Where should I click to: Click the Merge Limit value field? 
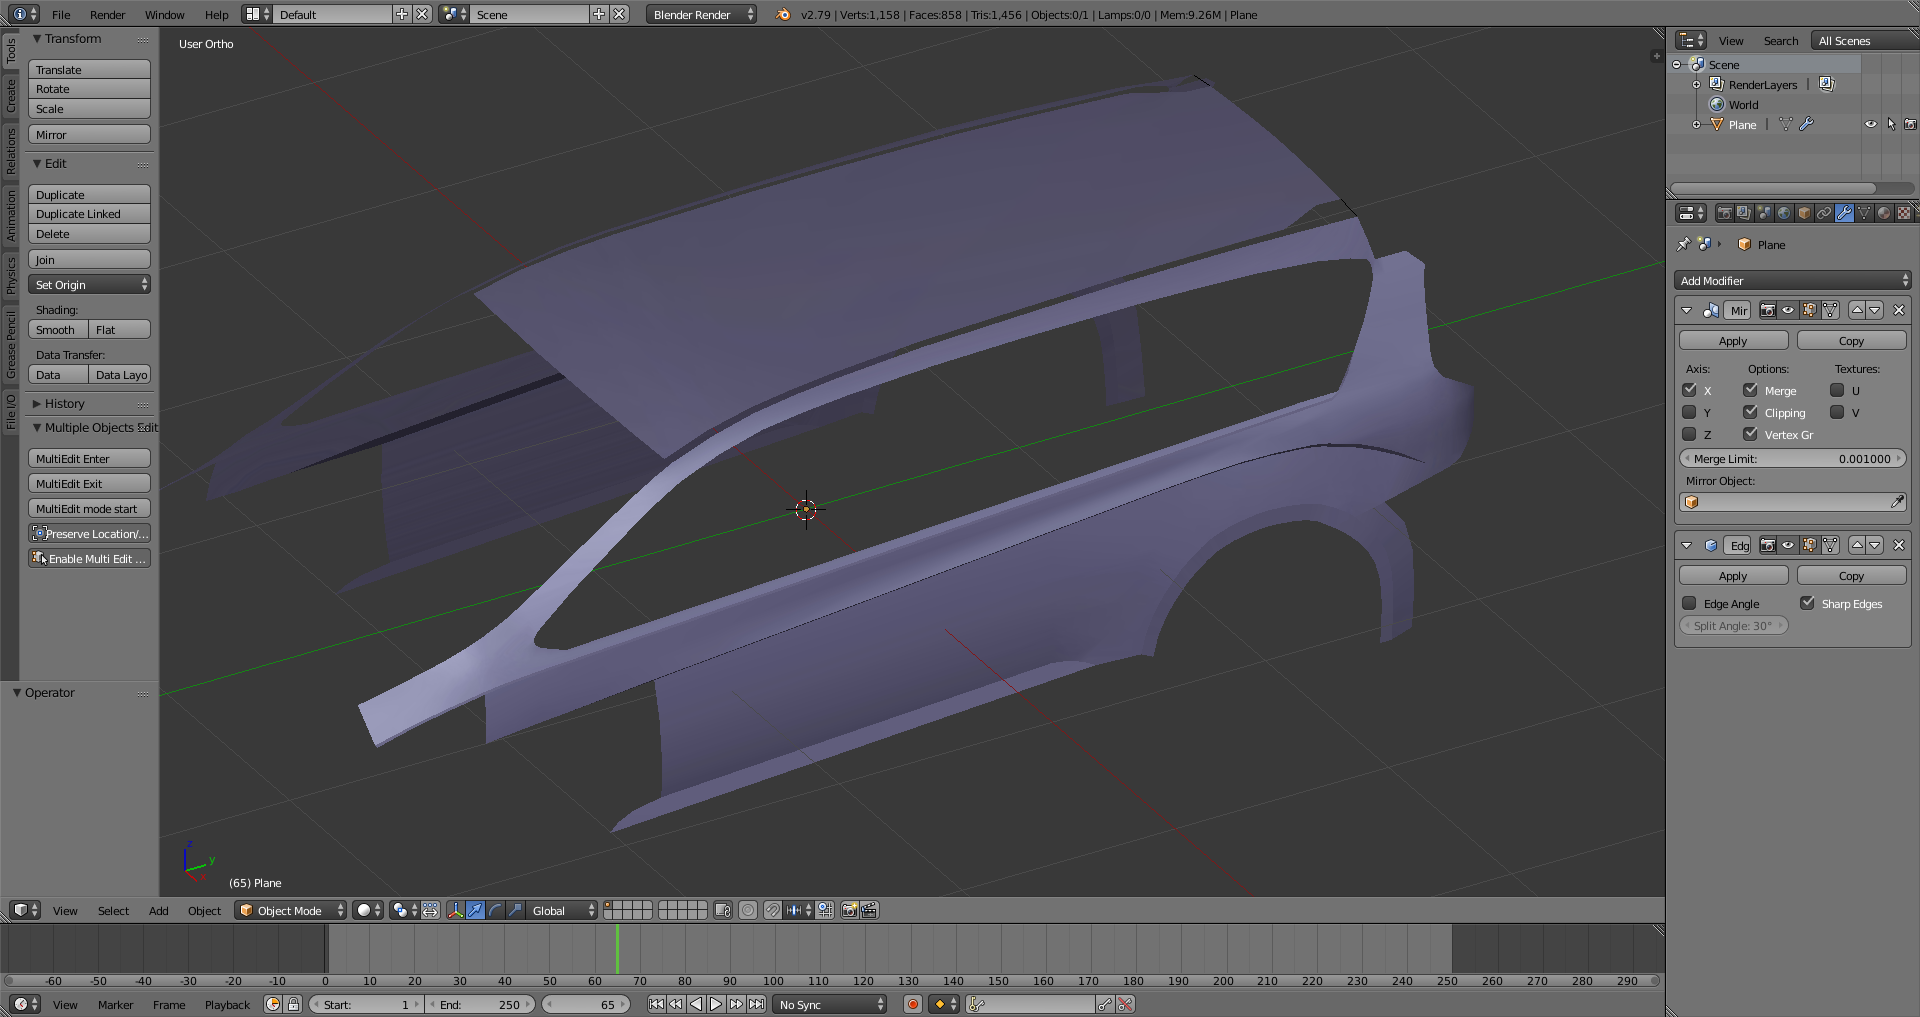tap(1792, 459)
